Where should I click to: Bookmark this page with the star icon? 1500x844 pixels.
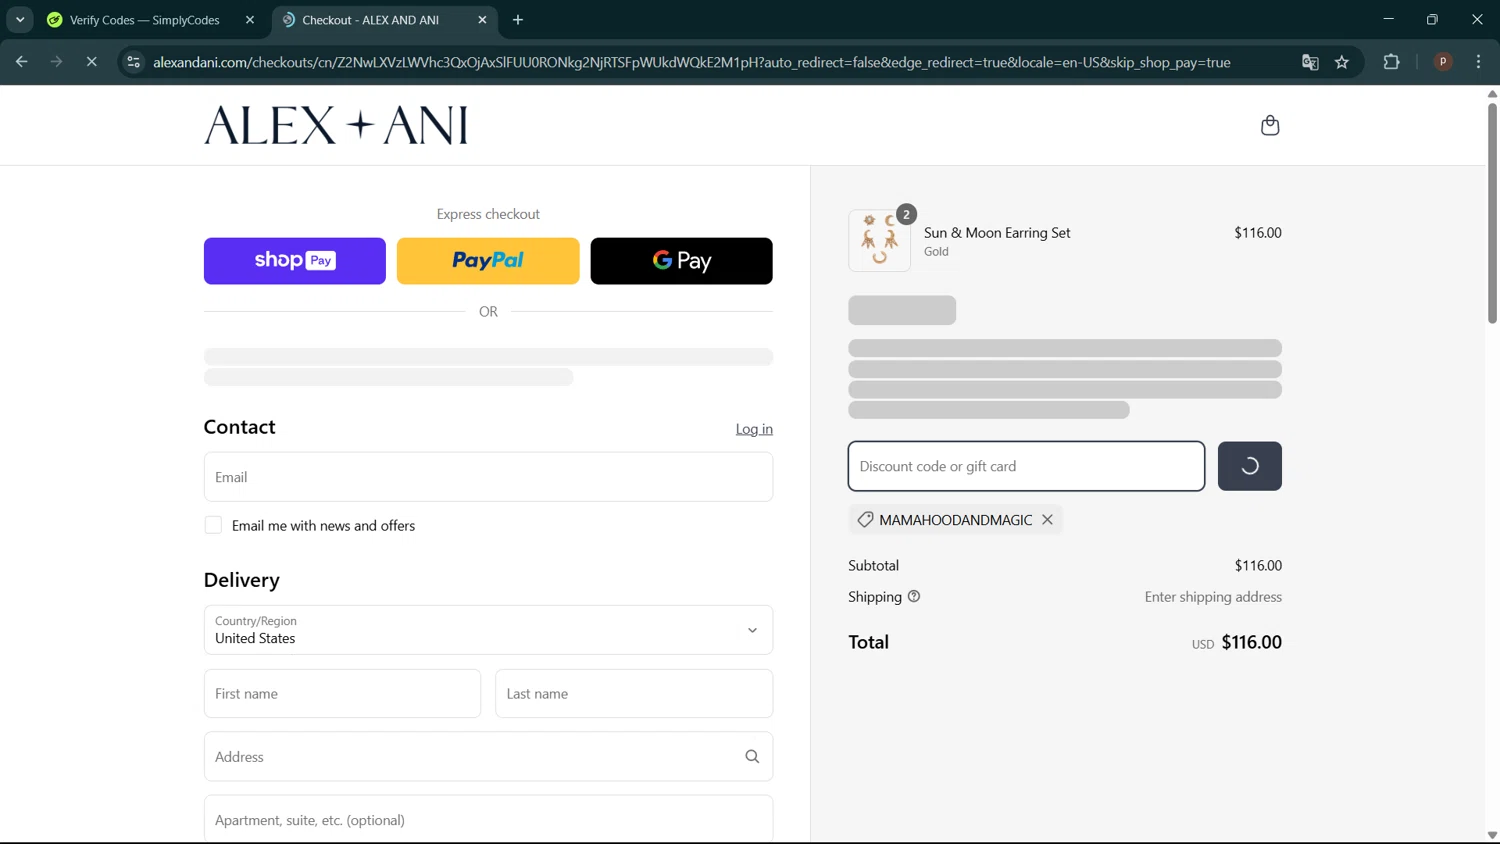(x=1342, y=62)
